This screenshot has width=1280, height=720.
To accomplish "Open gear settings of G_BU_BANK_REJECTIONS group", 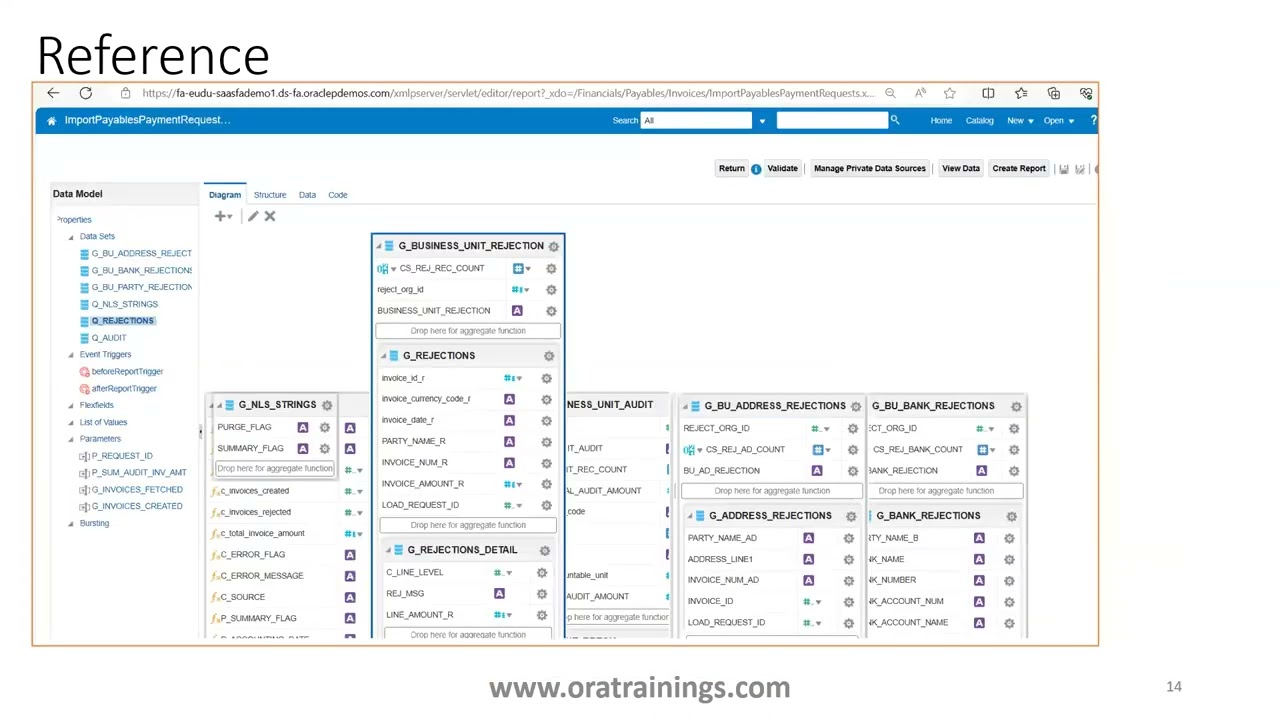I will point(1016,406).
